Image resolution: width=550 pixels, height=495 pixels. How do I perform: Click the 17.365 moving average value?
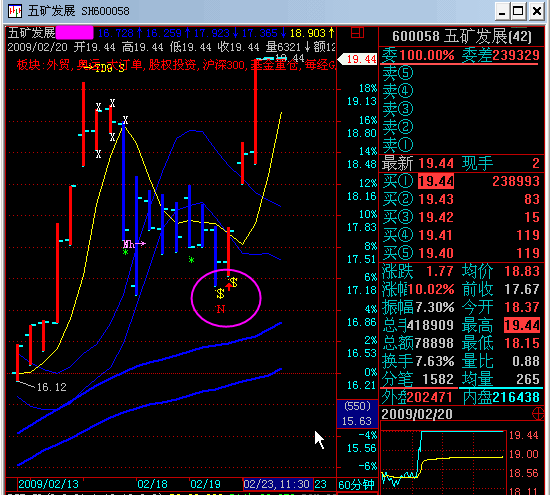260,33
